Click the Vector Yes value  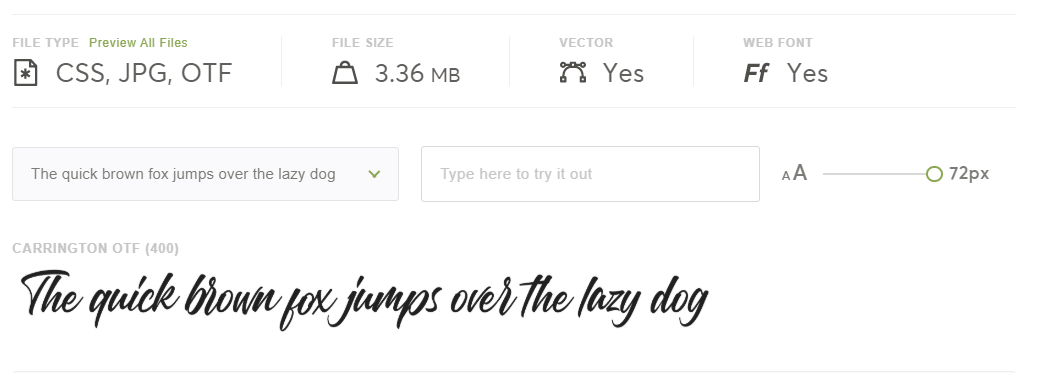[623, 73]
